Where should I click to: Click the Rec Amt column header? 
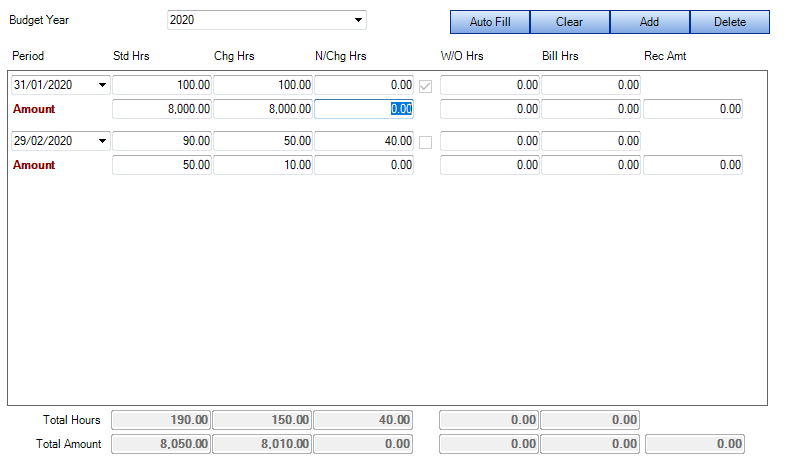coord(665,56)
